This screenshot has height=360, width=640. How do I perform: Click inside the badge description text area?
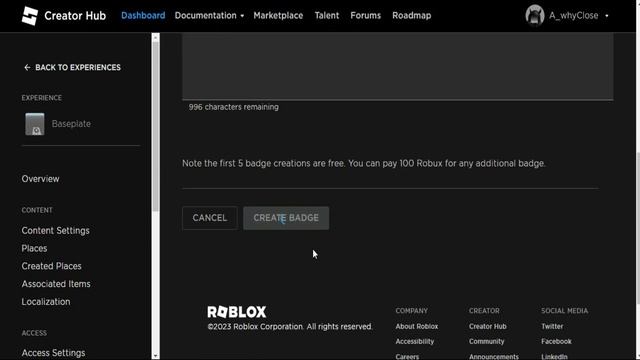[398, 66]
